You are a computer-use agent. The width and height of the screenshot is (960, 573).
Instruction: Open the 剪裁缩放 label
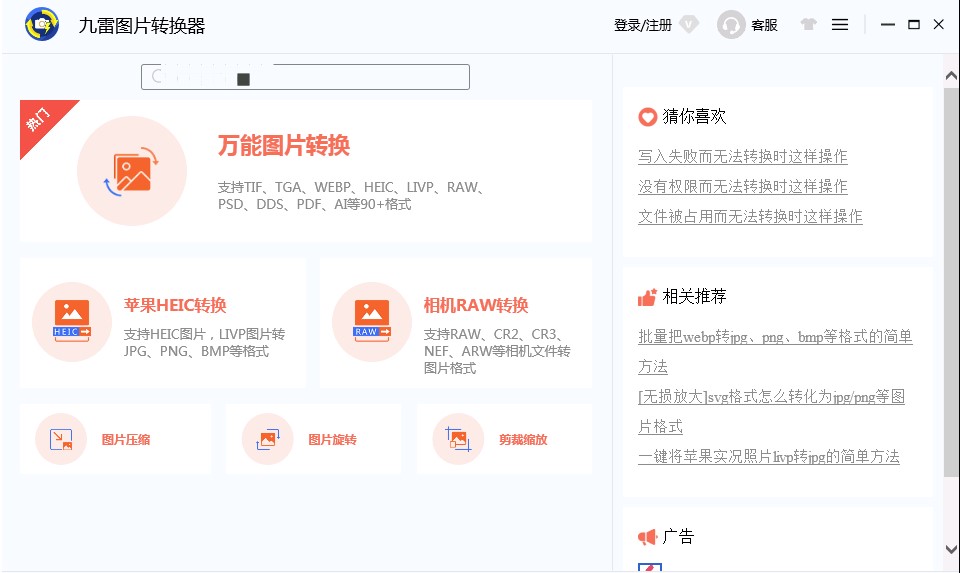tap(523, 440)
